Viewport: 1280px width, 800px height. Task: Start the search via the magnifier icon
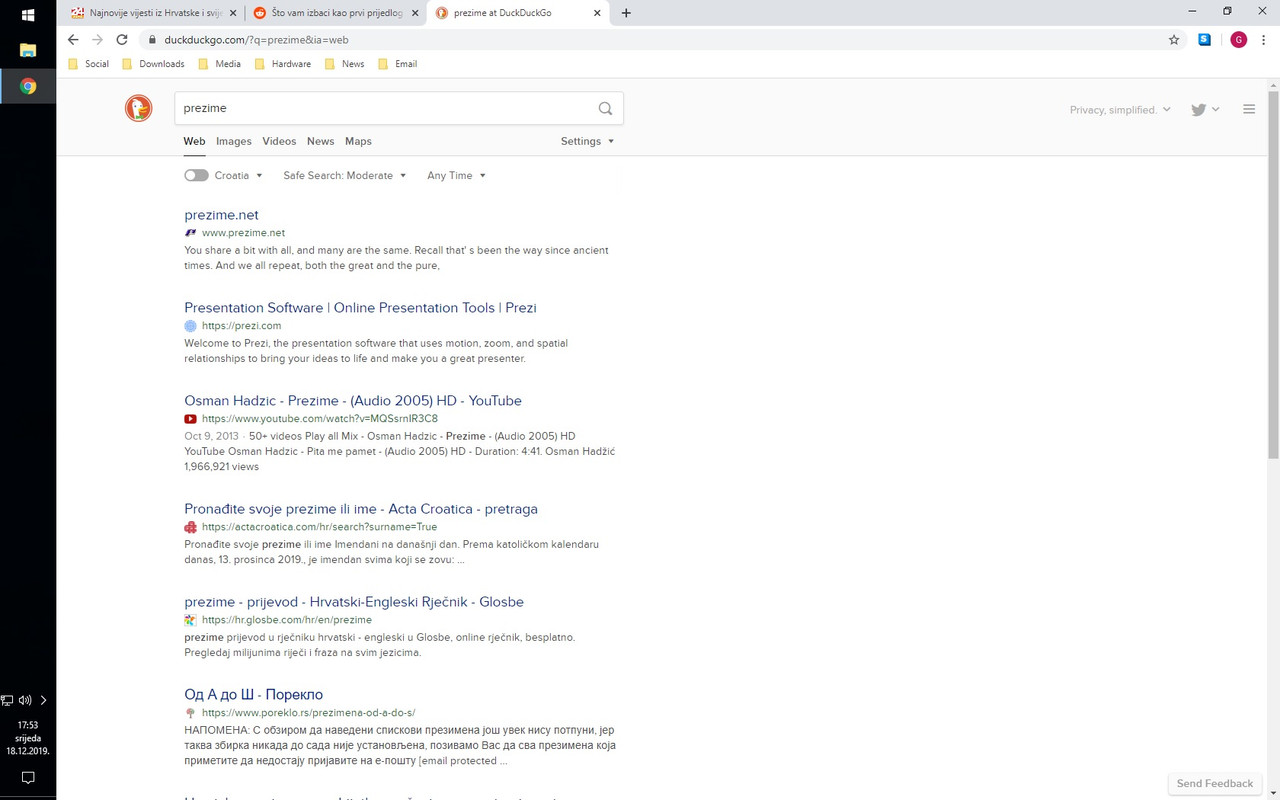tap(605, 108)
